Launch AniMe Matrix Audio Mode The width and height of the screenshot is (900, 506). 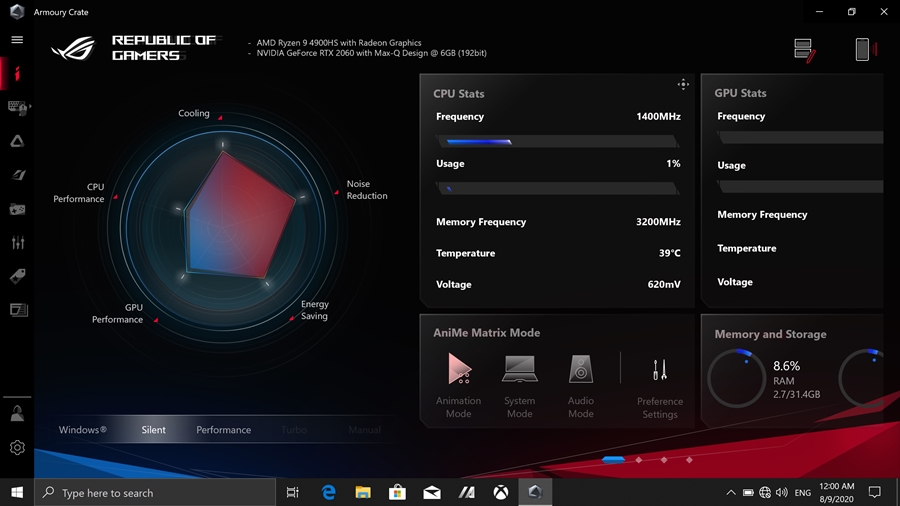pyautogui.click(x=581, y=386)
